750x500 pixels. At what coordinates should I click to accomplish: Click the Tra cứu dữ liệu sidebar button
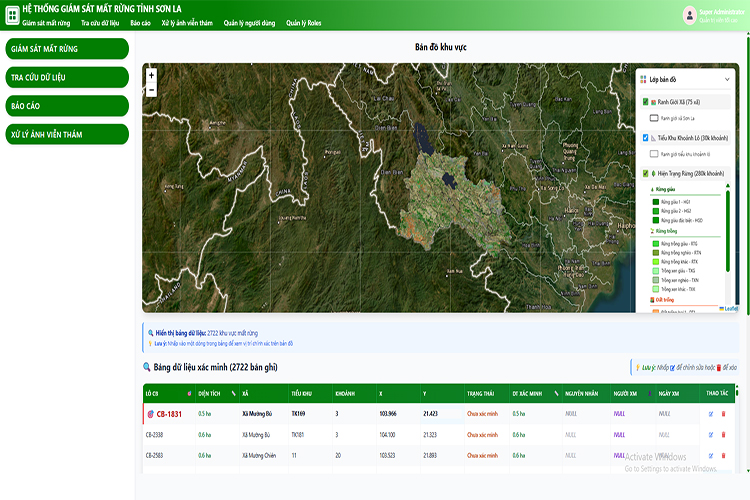coord(65,77)
